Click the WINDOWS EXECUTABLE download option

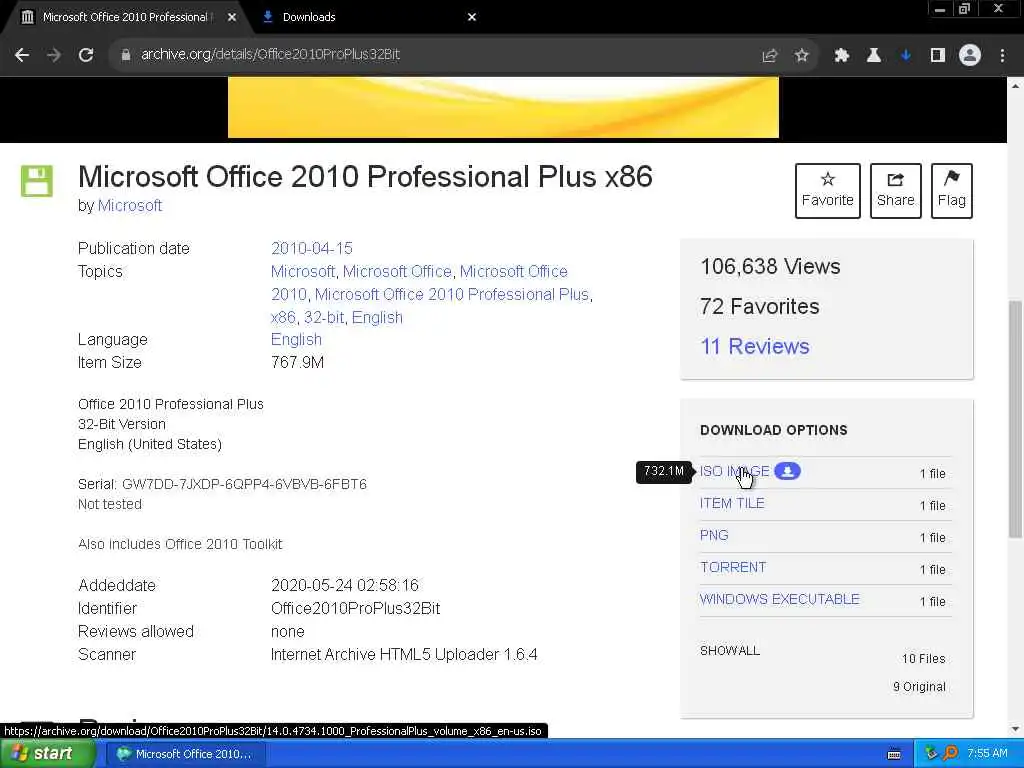click(780, 600)
